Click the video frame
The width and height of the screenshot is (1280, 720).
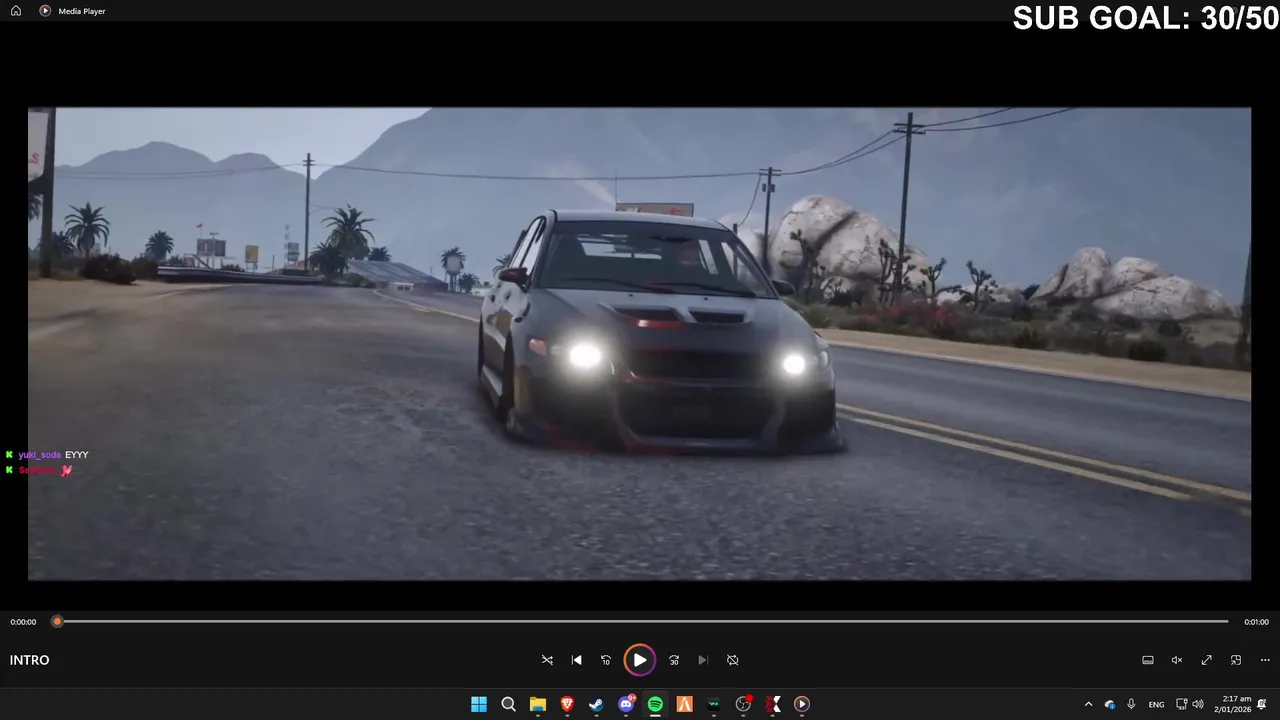point(639,343)
